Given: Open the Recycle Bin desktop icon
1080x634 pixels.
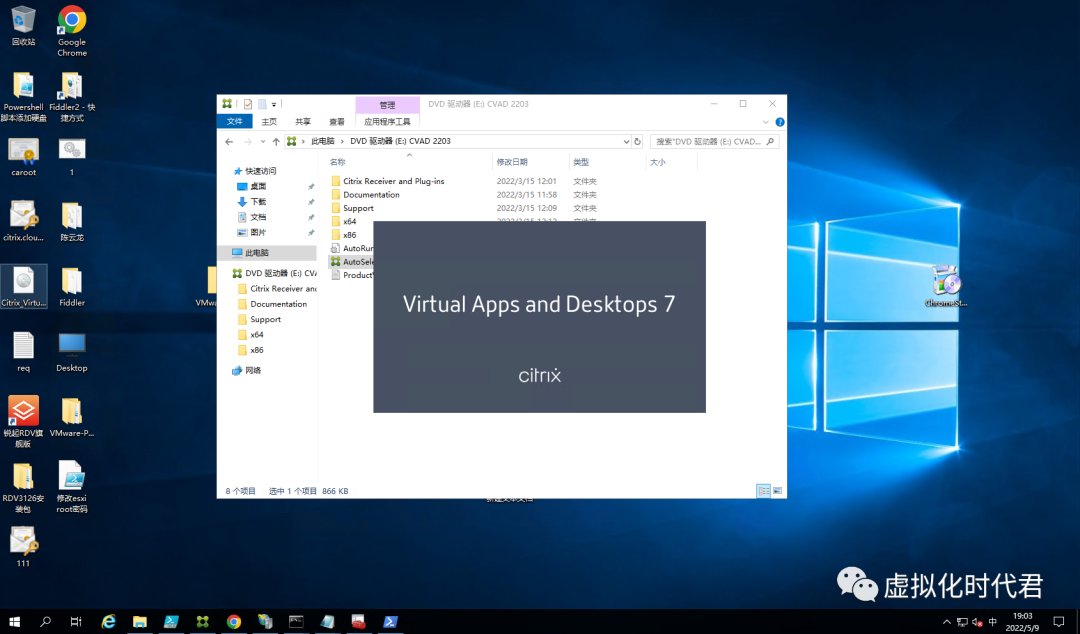Looking at the screenshot, I should coord(23,26).
